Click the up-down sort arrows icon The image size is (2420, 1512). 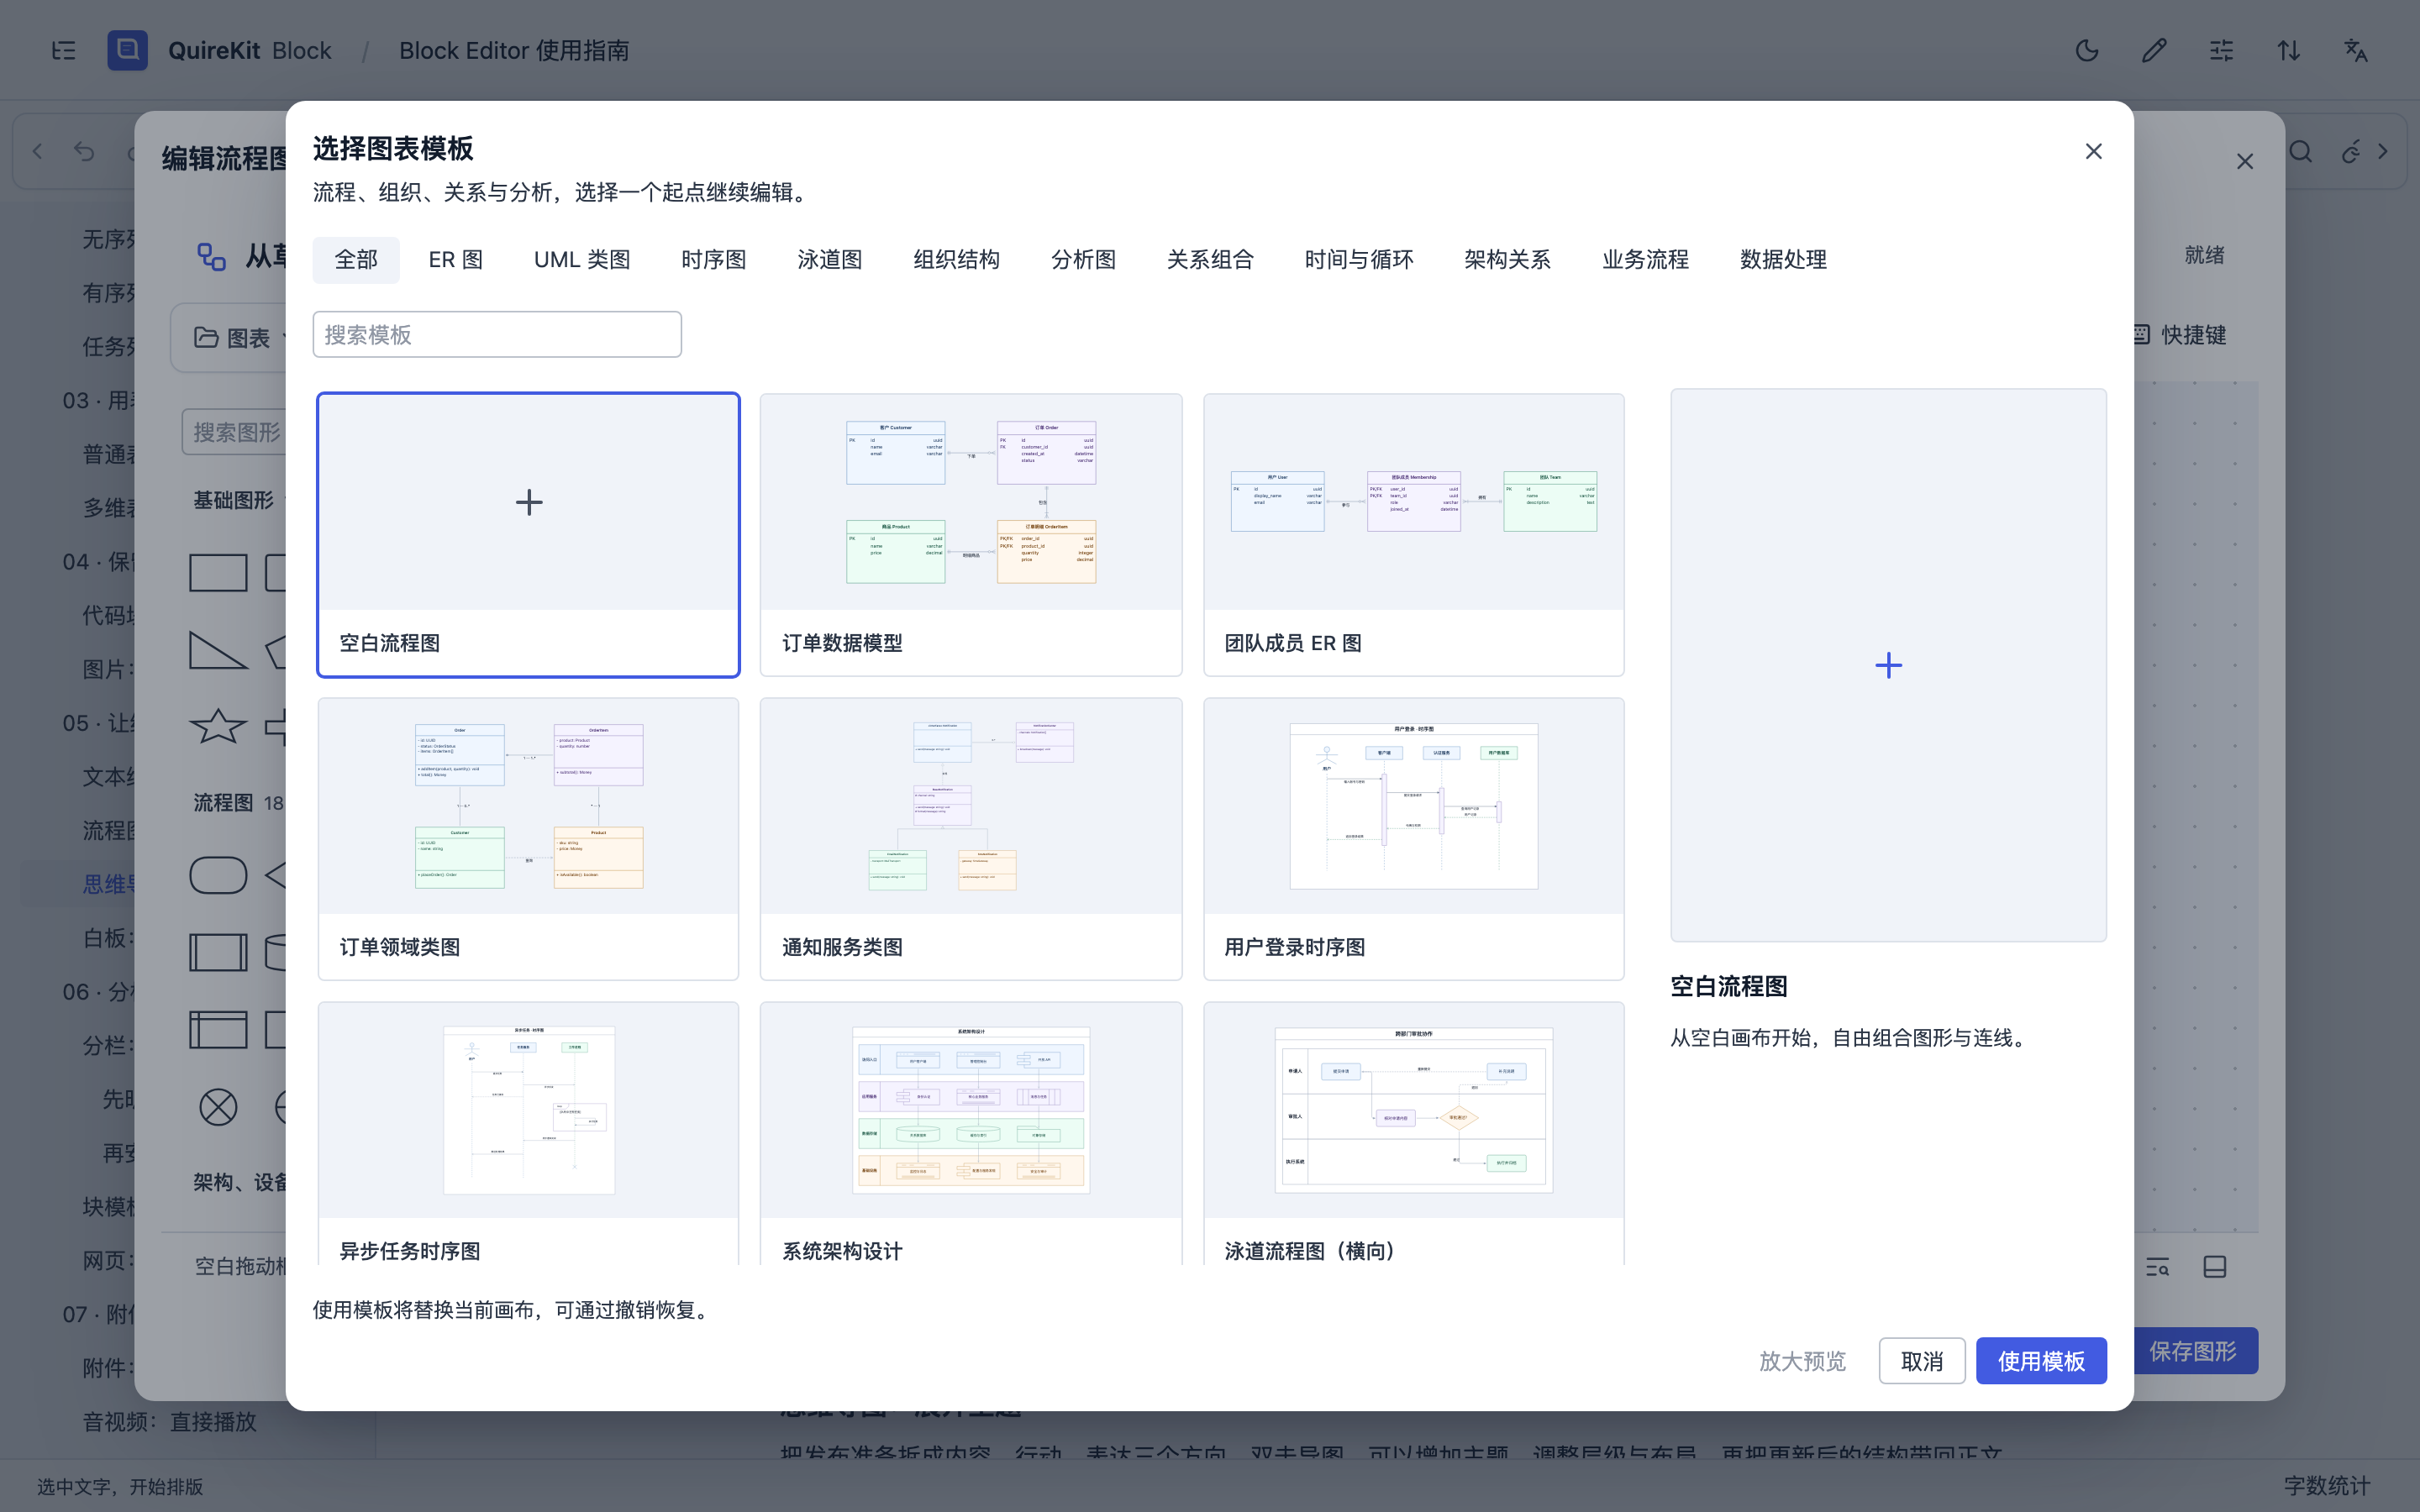pyautogui.click(x=2289, y=50)
